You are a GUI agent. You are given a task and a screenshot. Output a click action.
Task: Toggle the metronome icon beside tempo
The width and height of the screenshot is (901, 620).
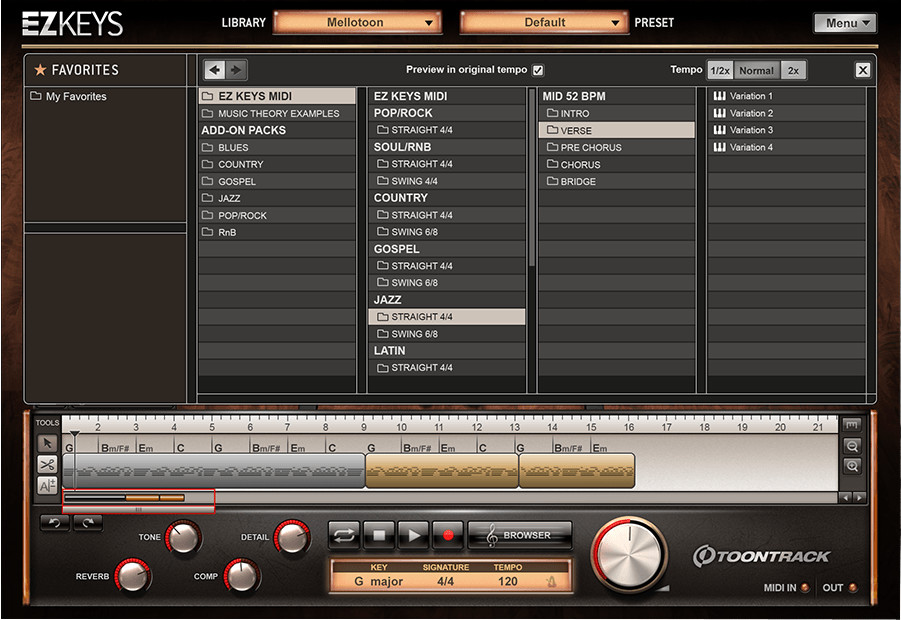point(551,582)
